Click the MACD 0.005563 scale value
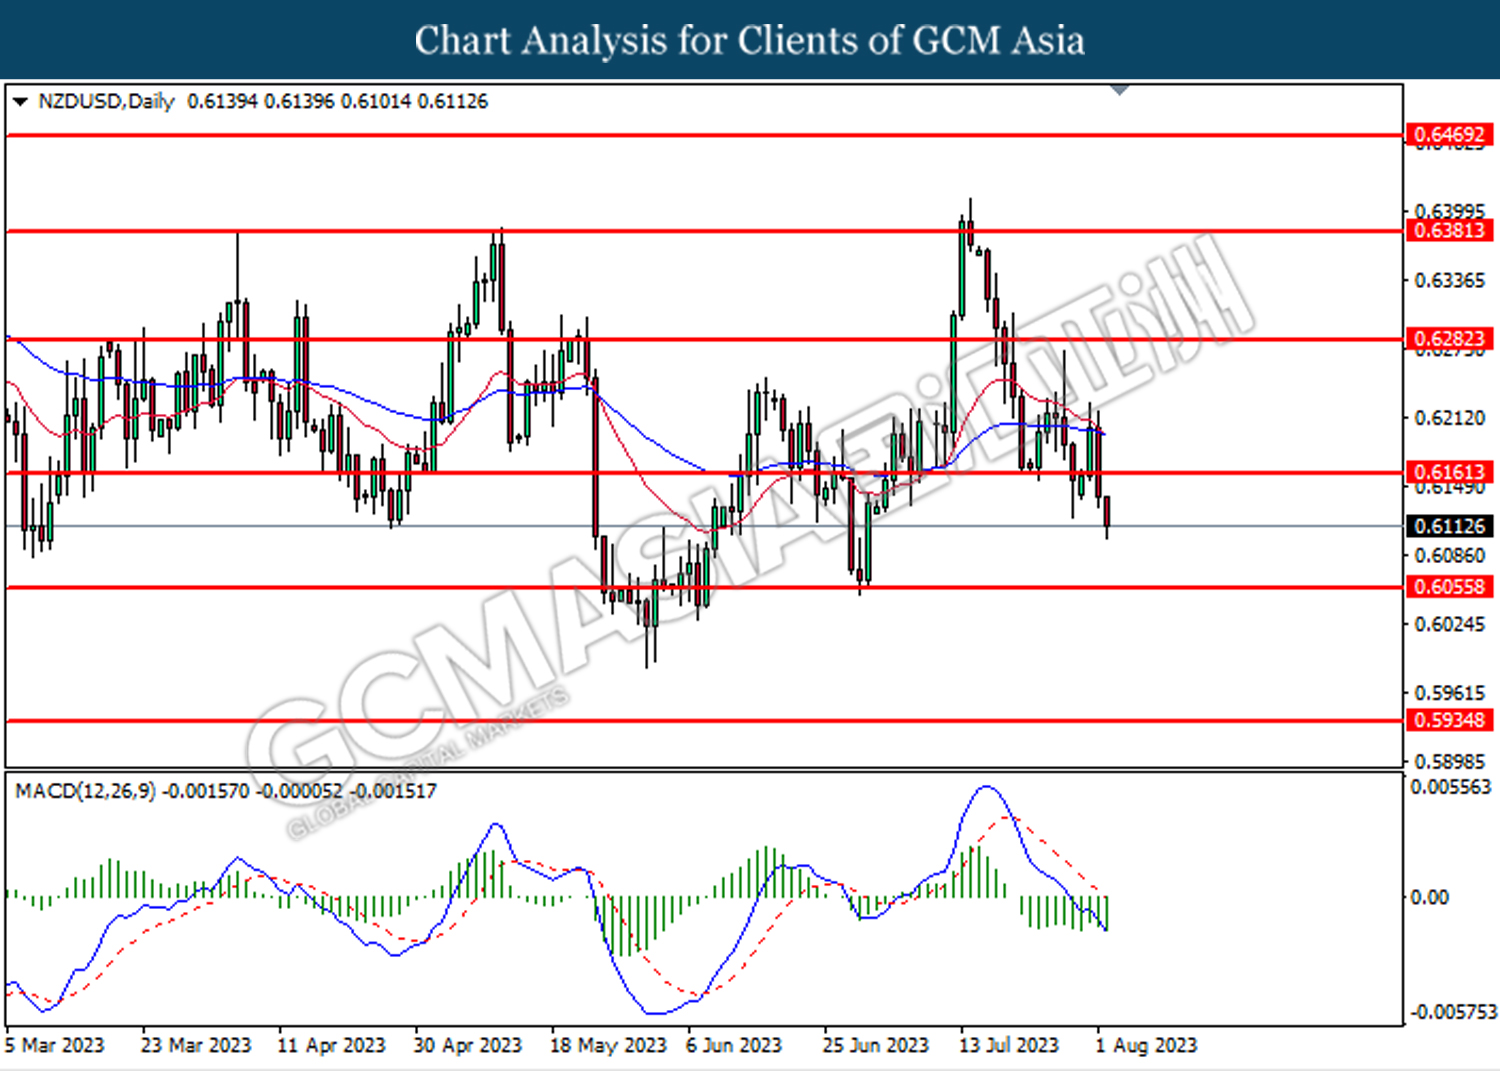The image size is (1500, 1071). pos(1451,787)
